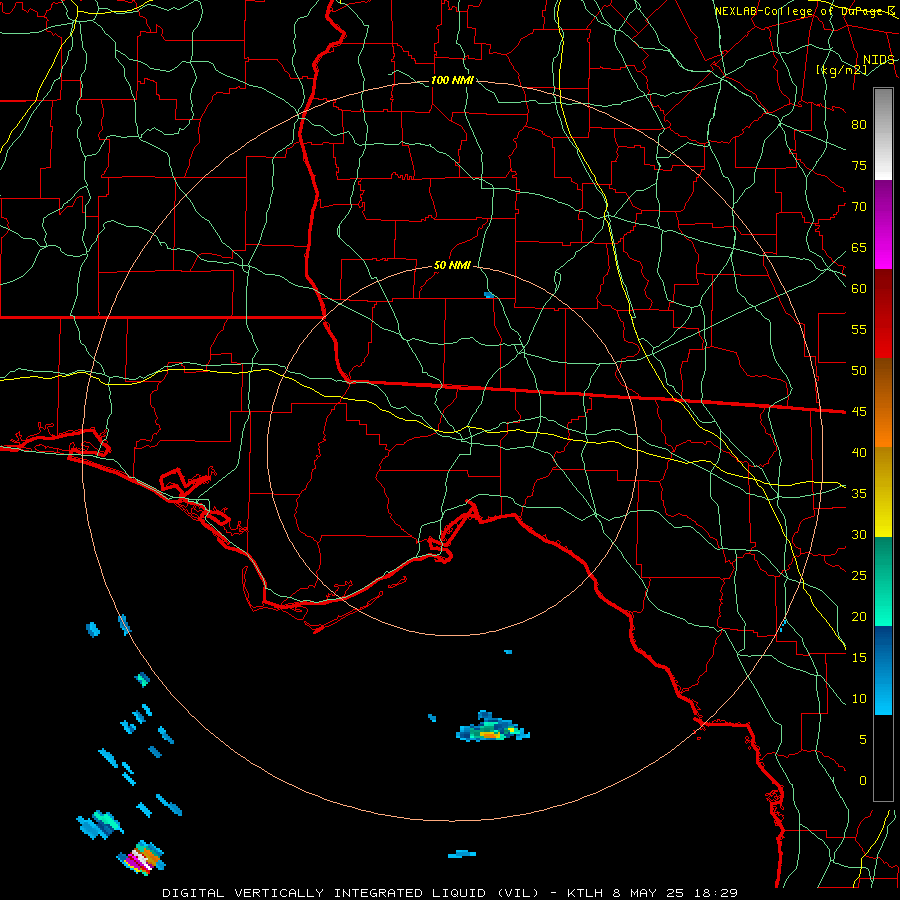Pick the magenta-purple segment of the color bar
This screenshot has height=900, width=900.
[x=883, y=224]
